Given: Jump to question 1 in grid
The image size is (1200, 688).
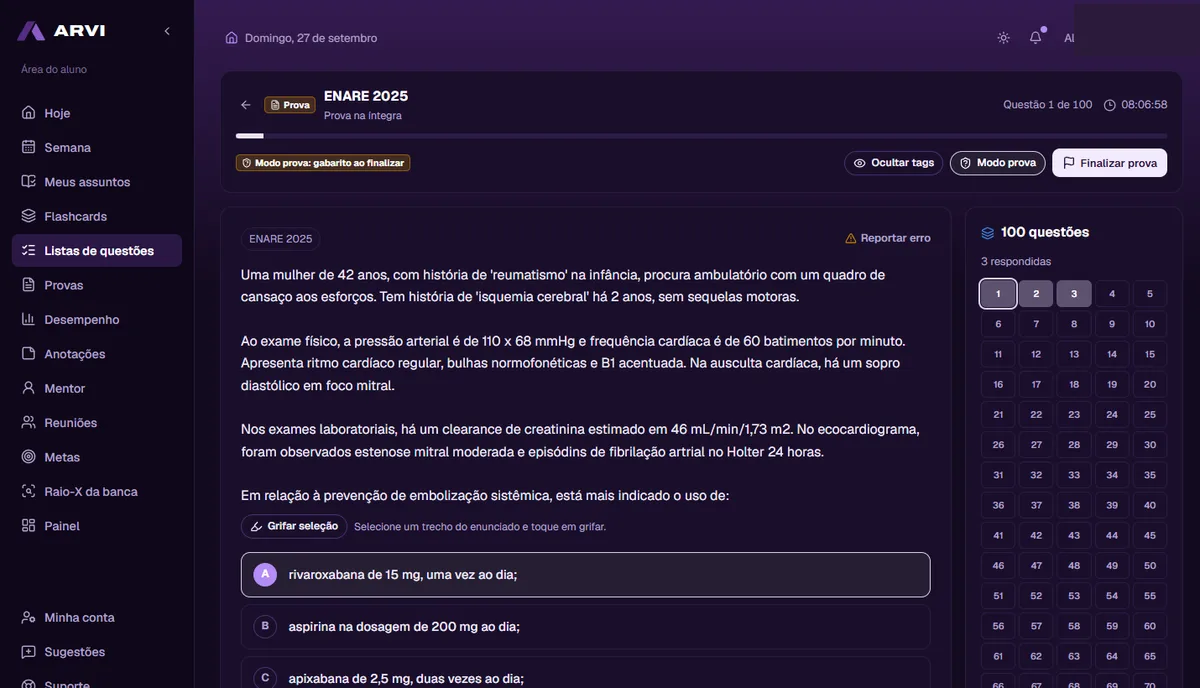Looking at the screenshot, I should [x=998, y=294].
